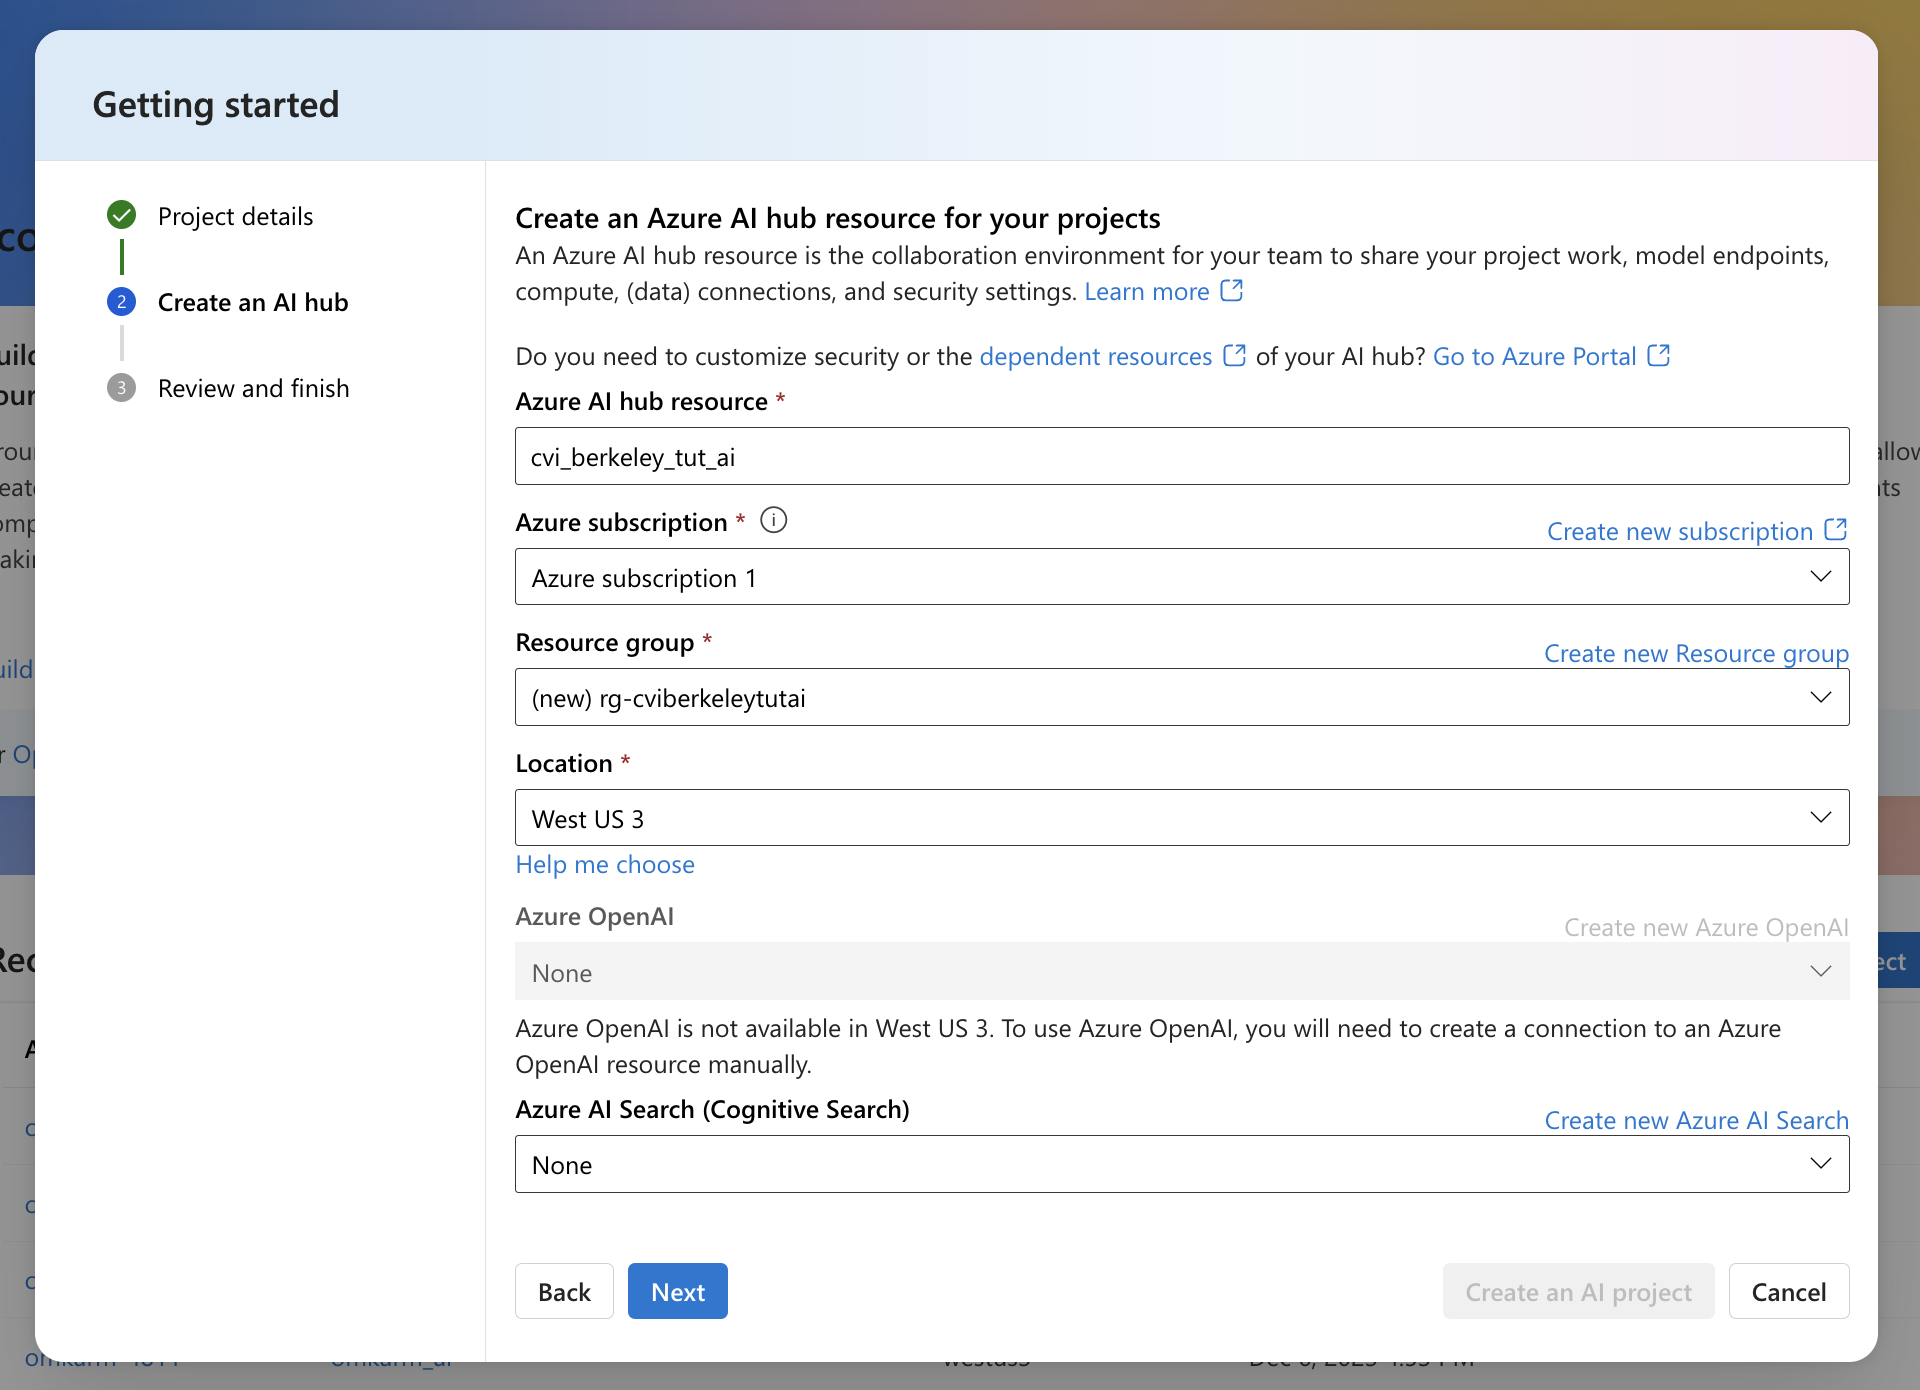
Task: Open the Go to Azure Portal link
Action: 1535,356
